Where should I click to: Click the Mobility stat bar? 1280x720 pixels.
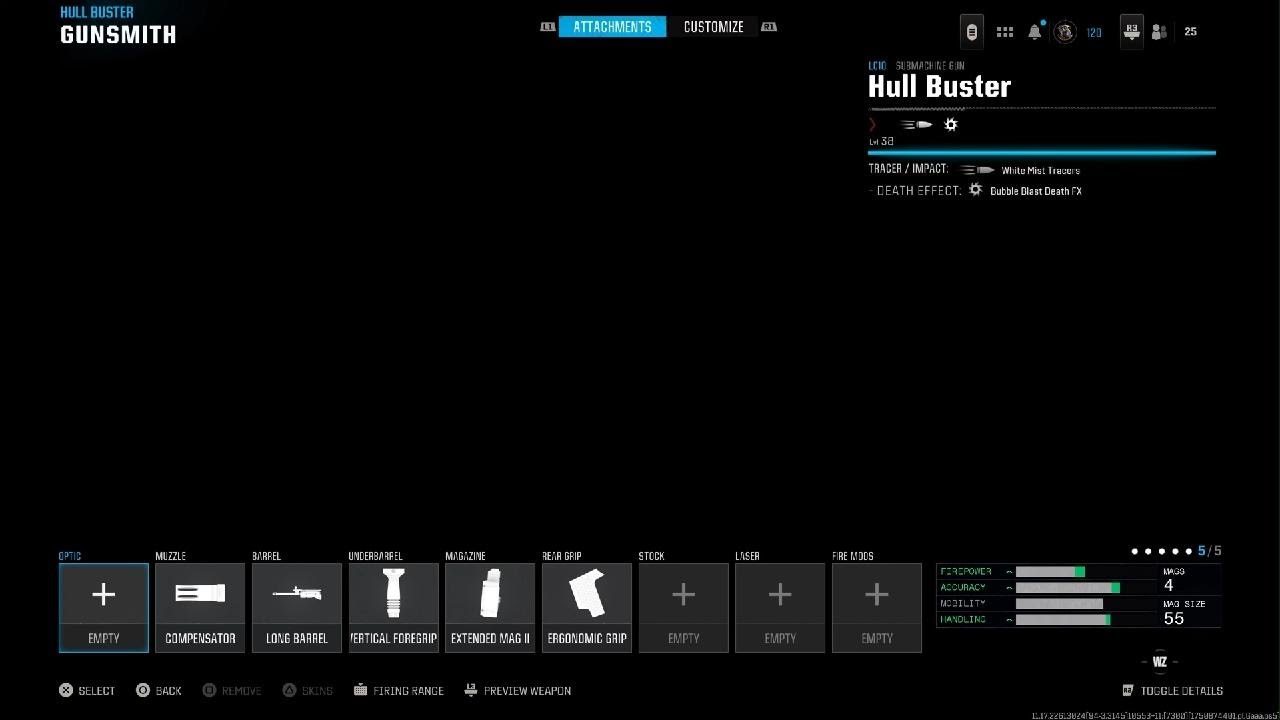(1059, 604)
